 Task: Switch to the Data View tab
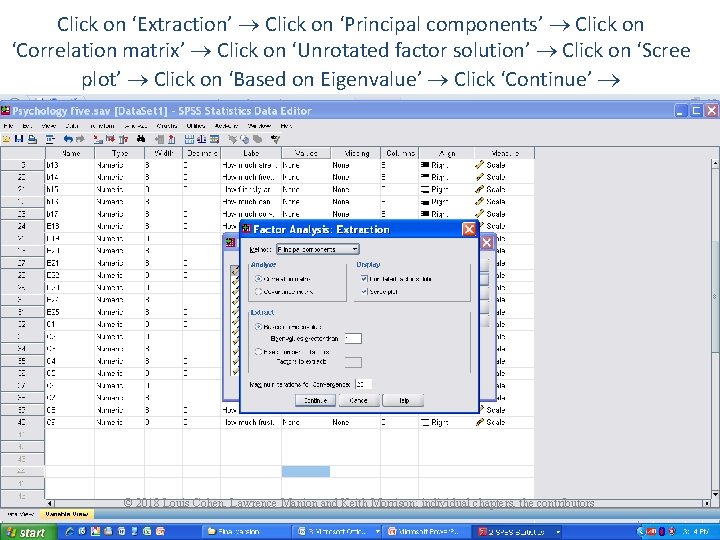pyautogui.click(x=19, y=514)
